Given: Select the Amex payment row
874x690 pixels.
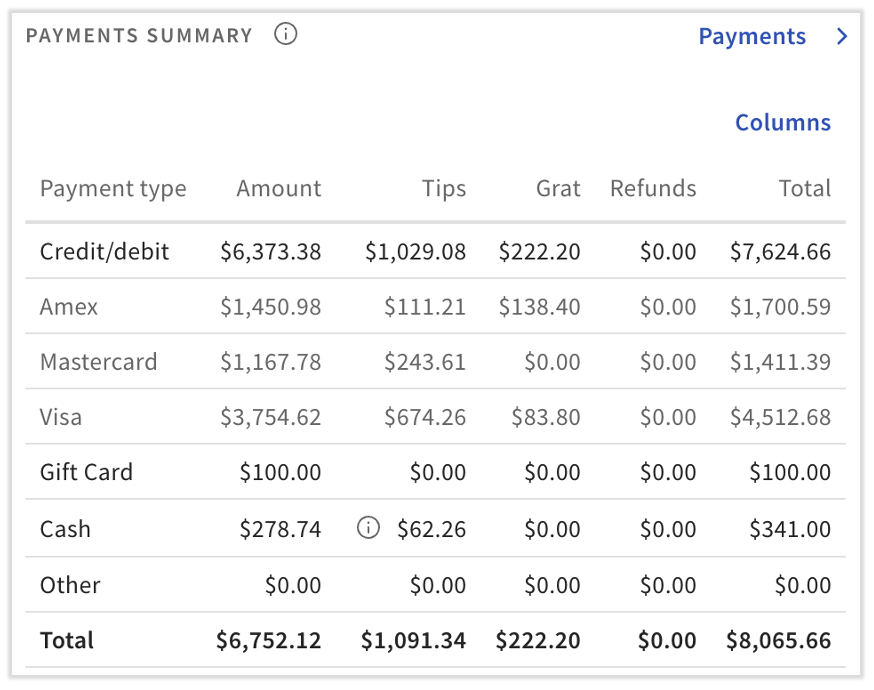Looking at the screenshot, I should (x=69, y=307).
